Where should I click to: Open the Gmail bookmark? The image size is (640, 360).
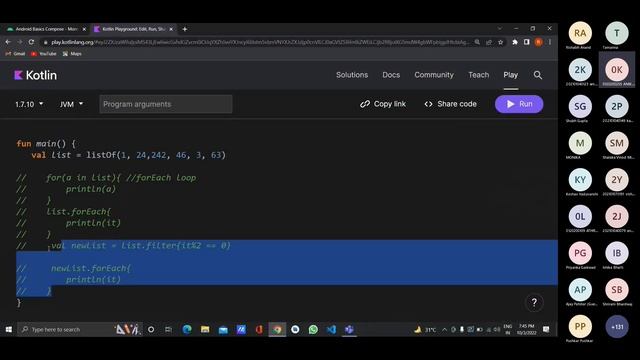pyautogui.click(x=16, y=53)
